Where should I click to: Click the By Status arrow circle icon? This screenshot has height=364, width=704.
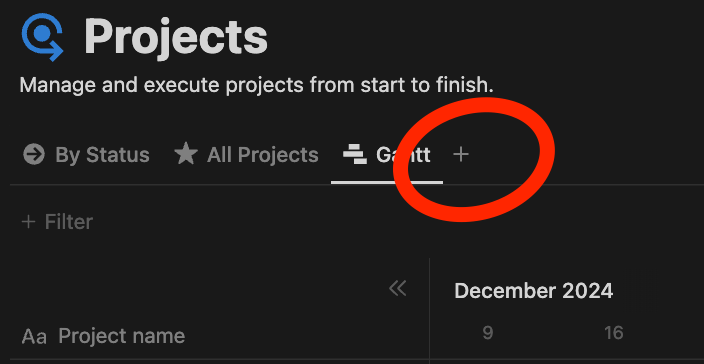[x=34, y=155]
